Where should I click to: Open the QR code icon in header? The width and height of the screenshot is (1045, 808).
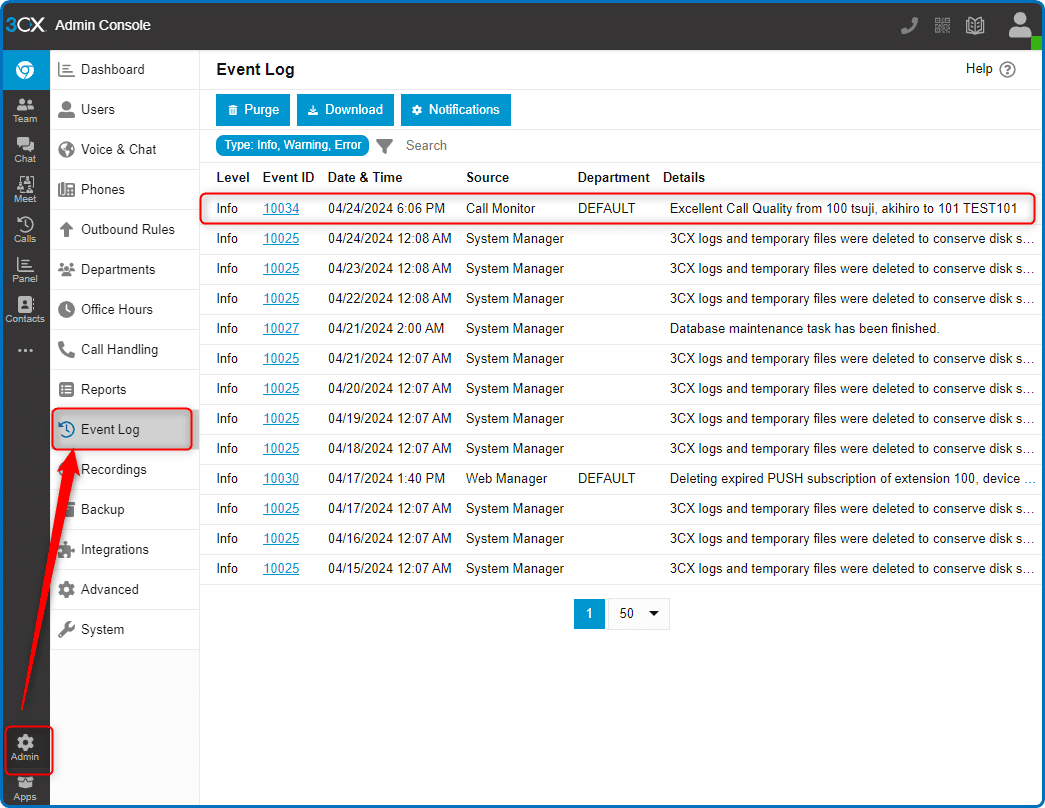coord(942,26)
